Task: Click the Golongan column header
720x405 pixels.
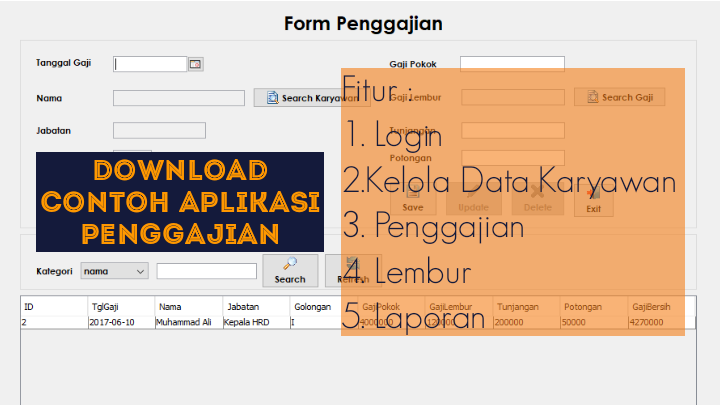Action: [x=324, y=307]
